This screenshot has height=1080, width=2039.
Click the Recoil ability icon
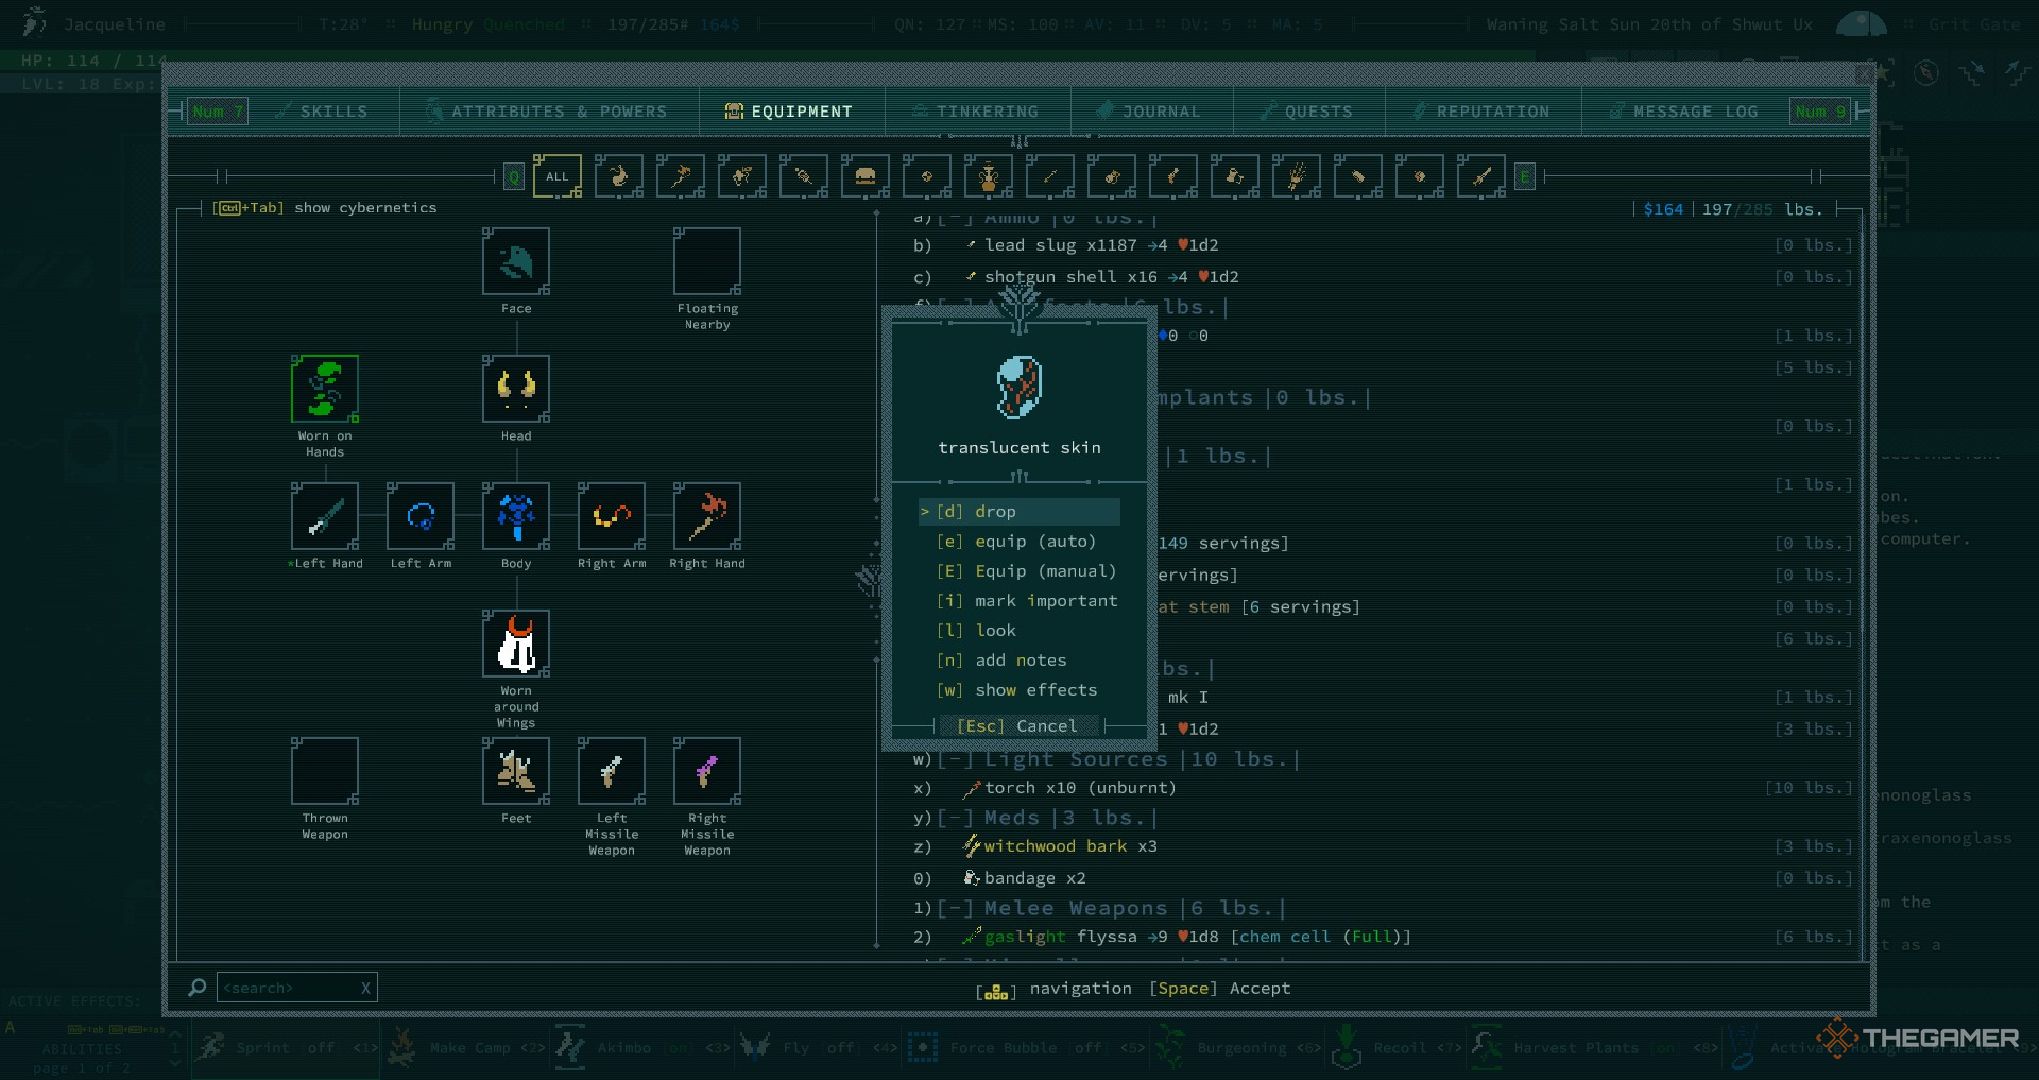(x=1347, y=1047)
